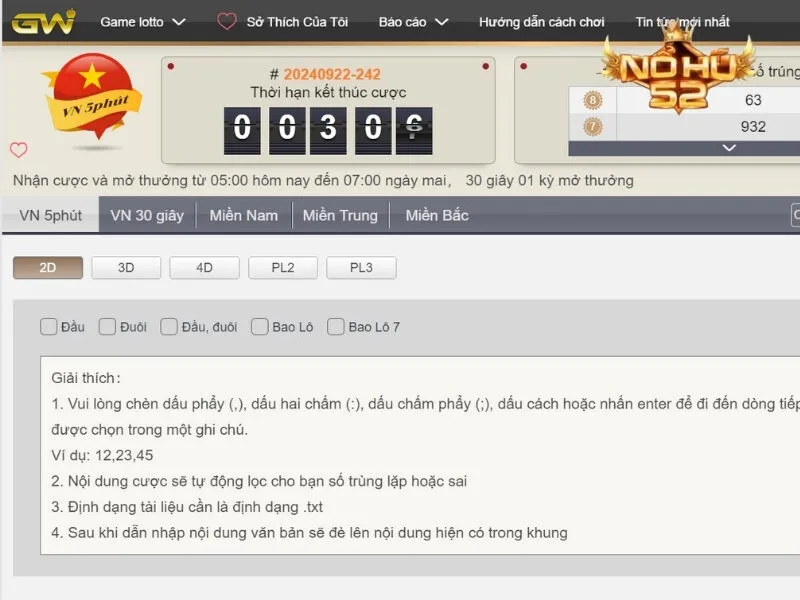Check the Bao Lô checkbox
Viewport: 800px width, 600px height.
(x=260, y=327)
